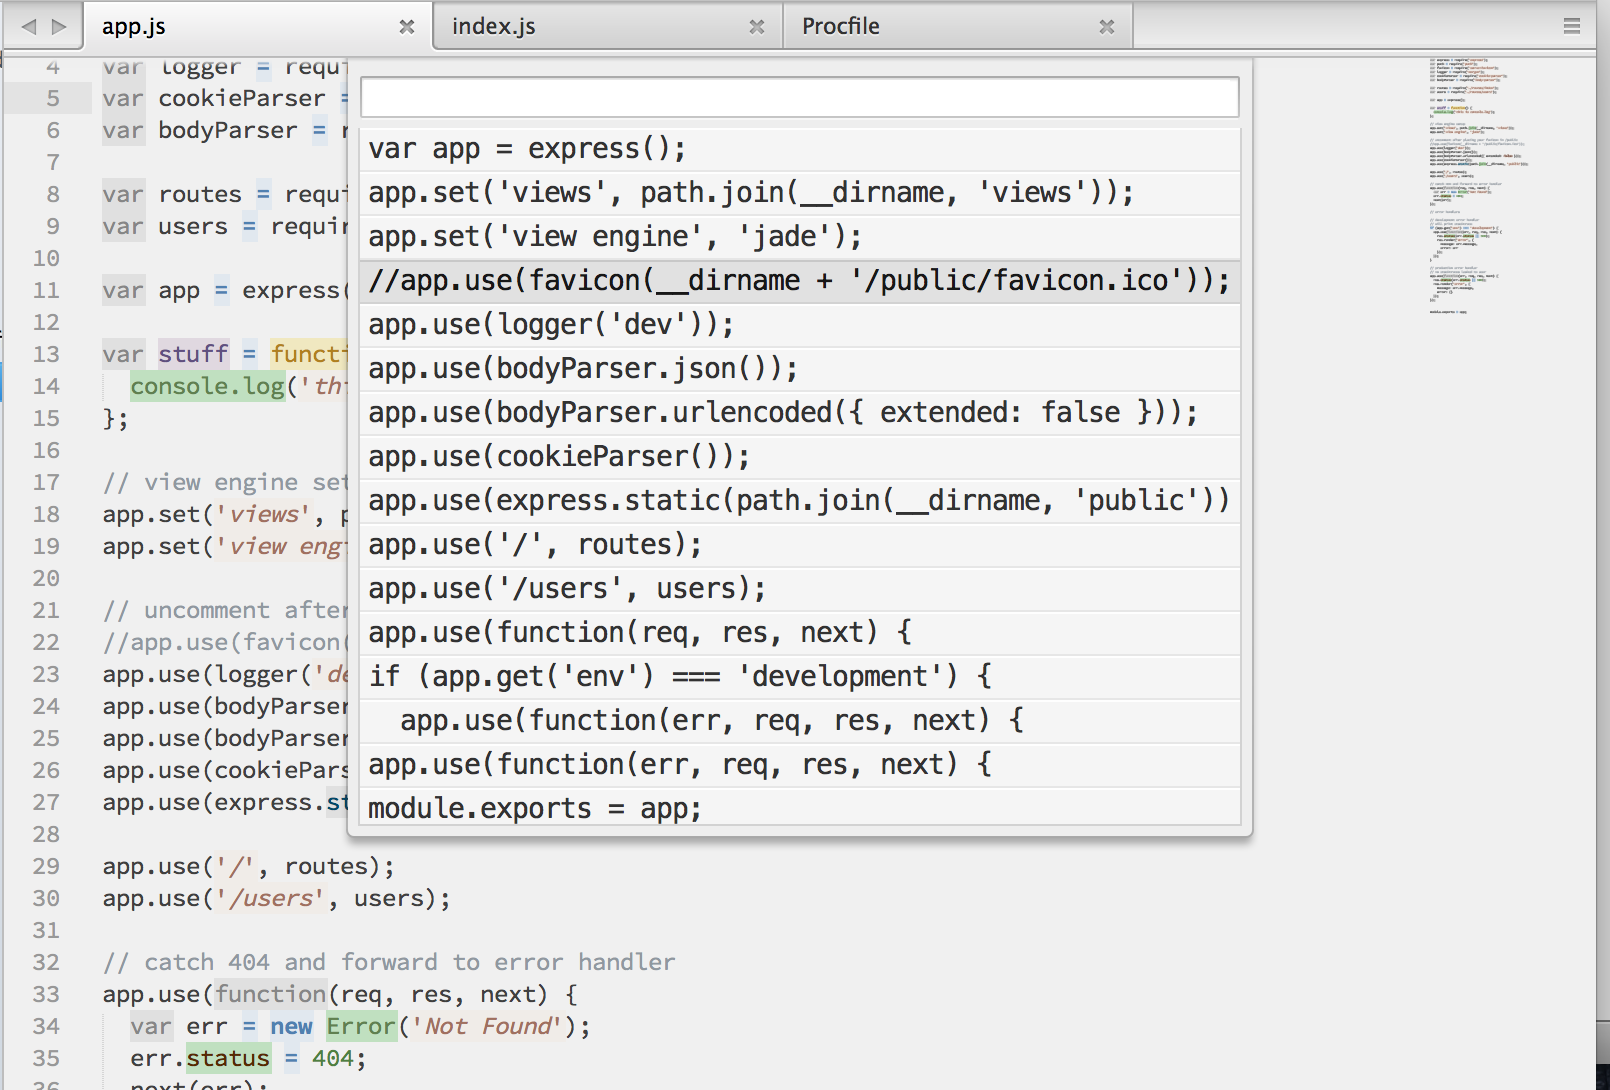Select app.use(express.static result
Image resolution: width=1610 pixels, height=1090 pixels.
tap(800, 501)
